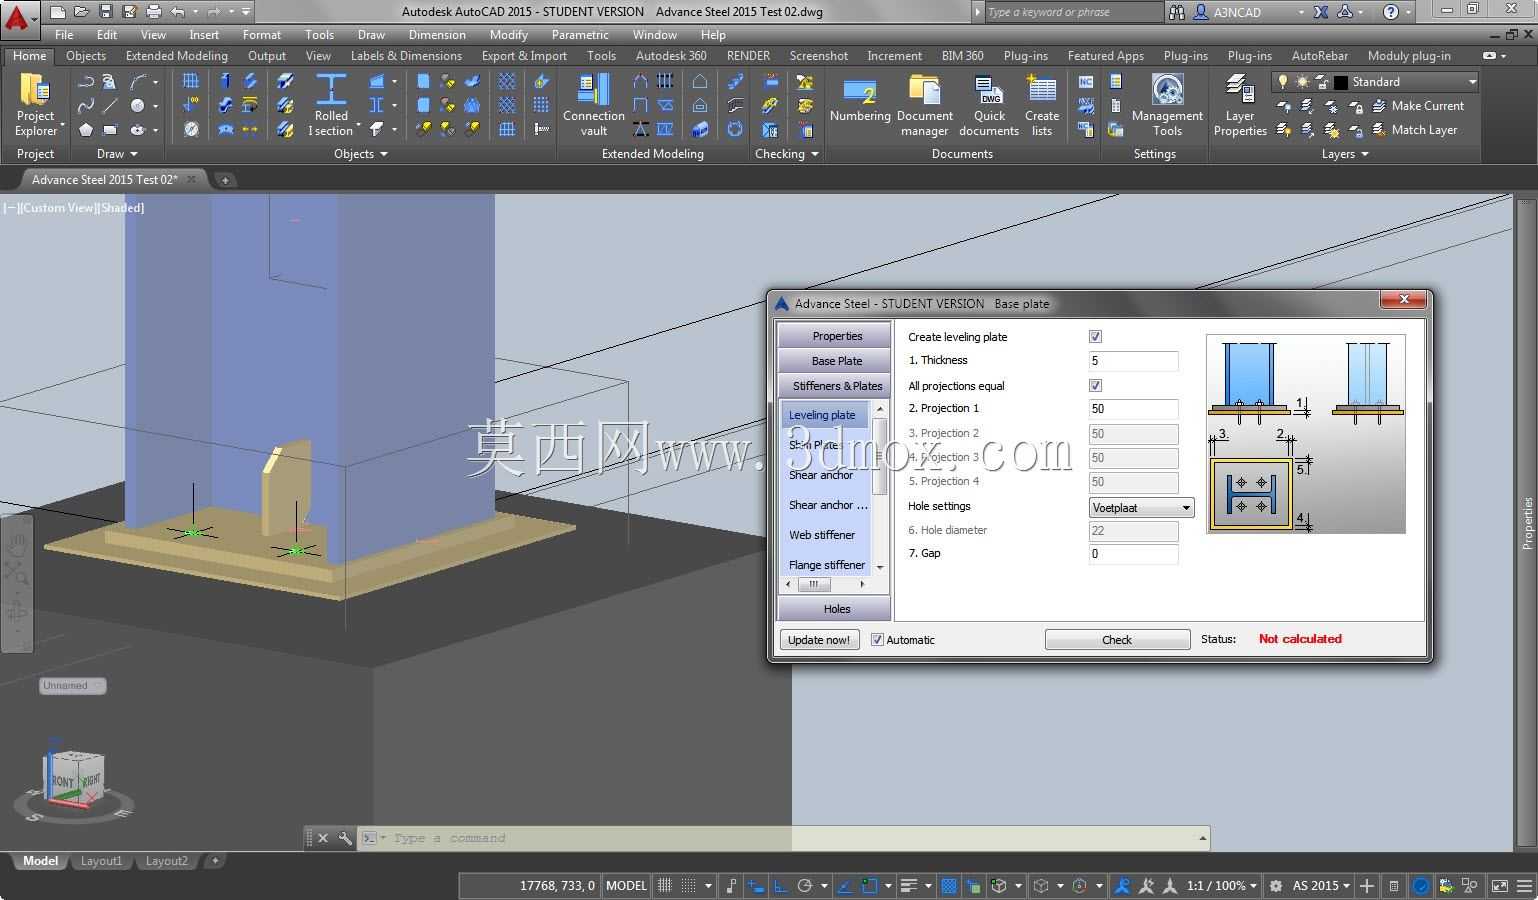This screenshot has width=1538, height=900.
Task: Open the AS 2015 workspace dropdown
Action: coord(1321,886)
